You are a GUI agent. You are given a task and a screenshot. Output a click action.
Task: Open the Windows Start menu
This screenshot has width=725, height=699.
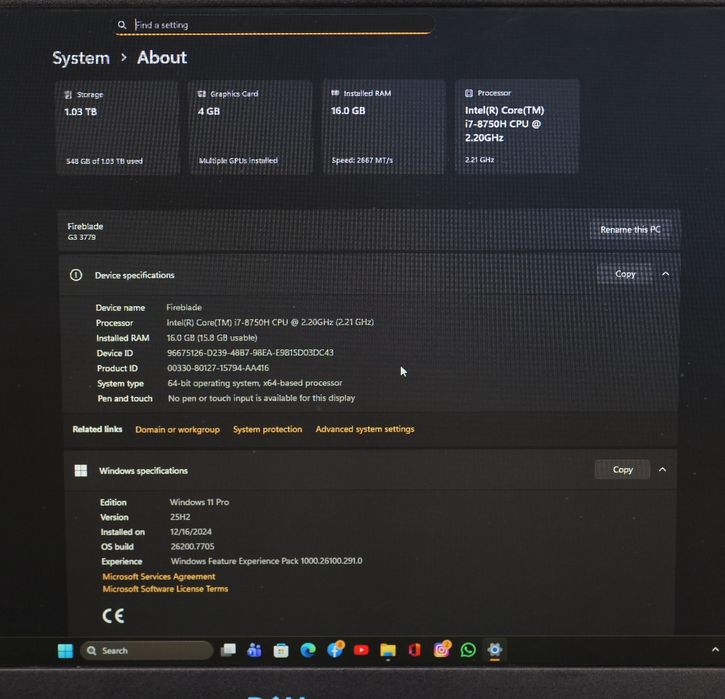[x=65, y=650]
